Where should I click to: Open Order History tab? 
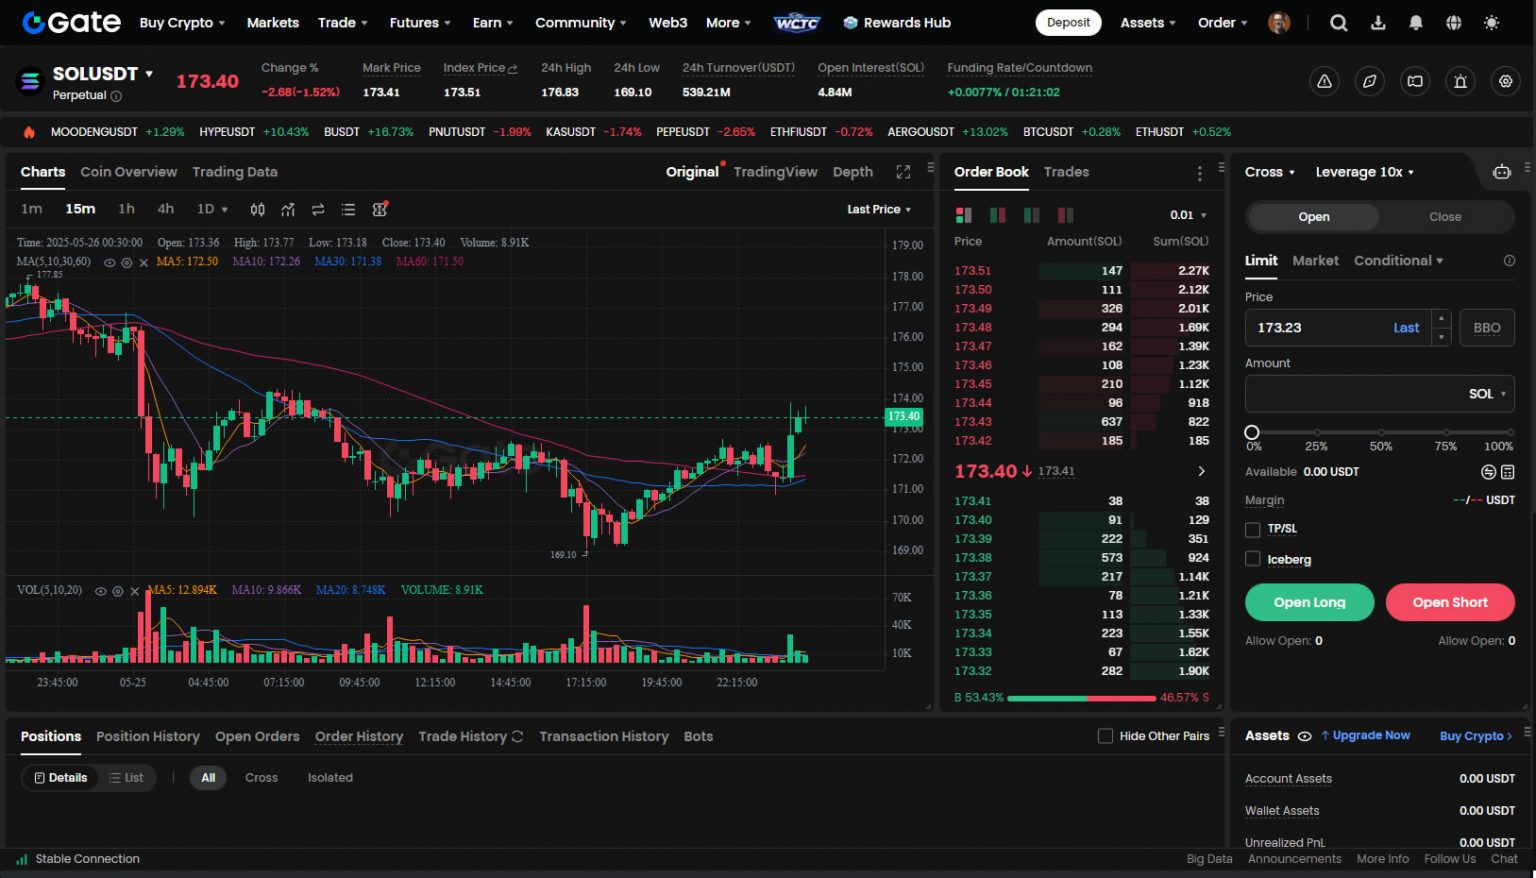[x=359, y=737]
